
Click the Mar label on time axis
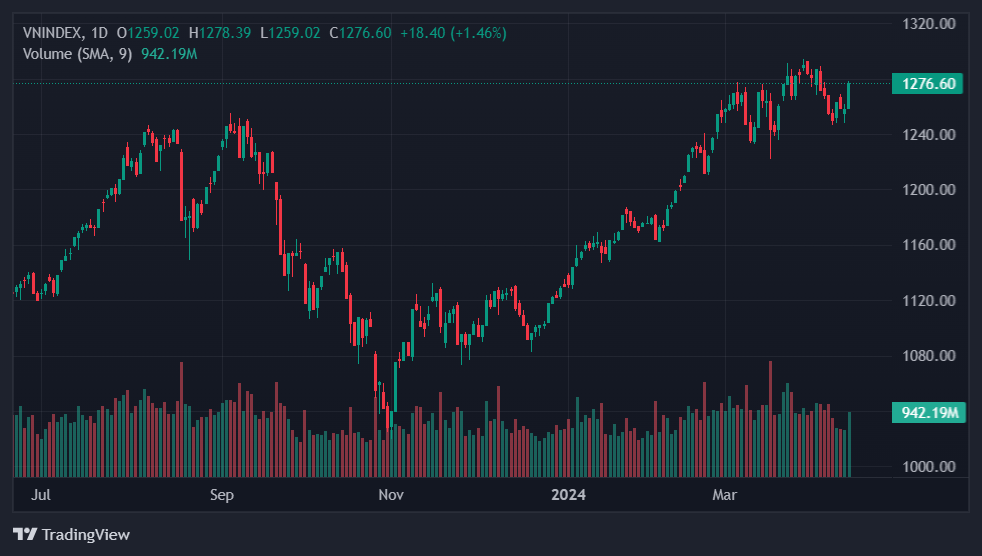pos(723,495)
